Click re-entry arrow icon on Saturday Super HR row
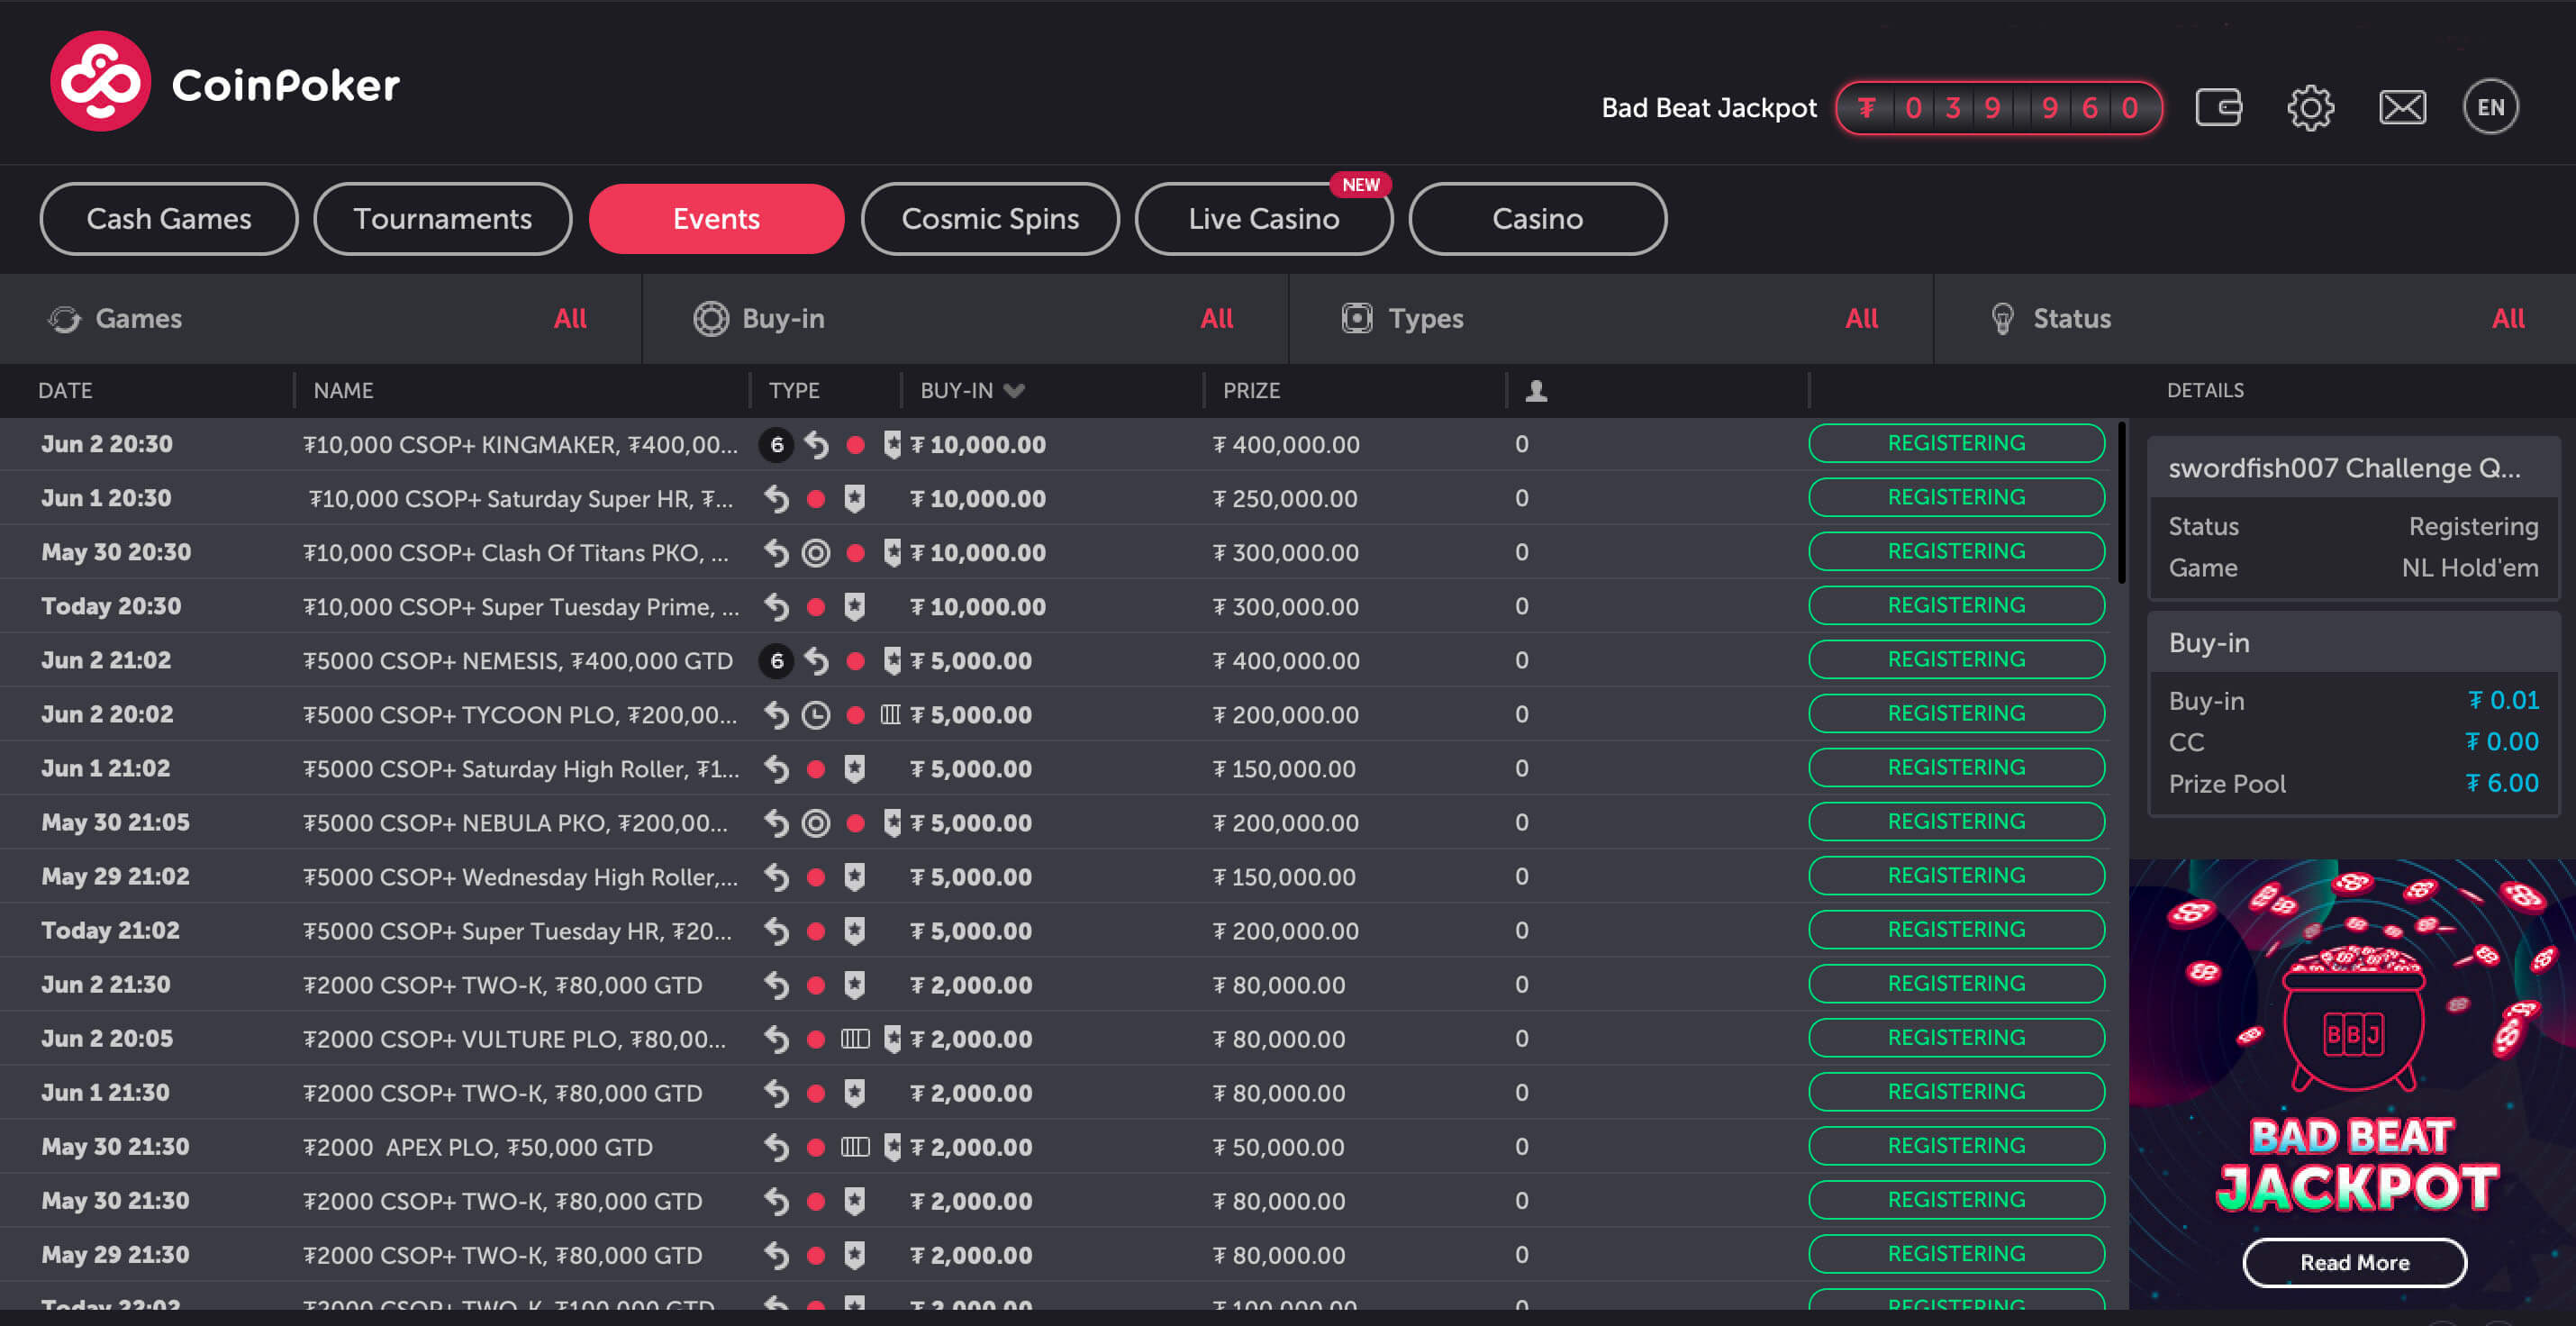 coord(777,499)
